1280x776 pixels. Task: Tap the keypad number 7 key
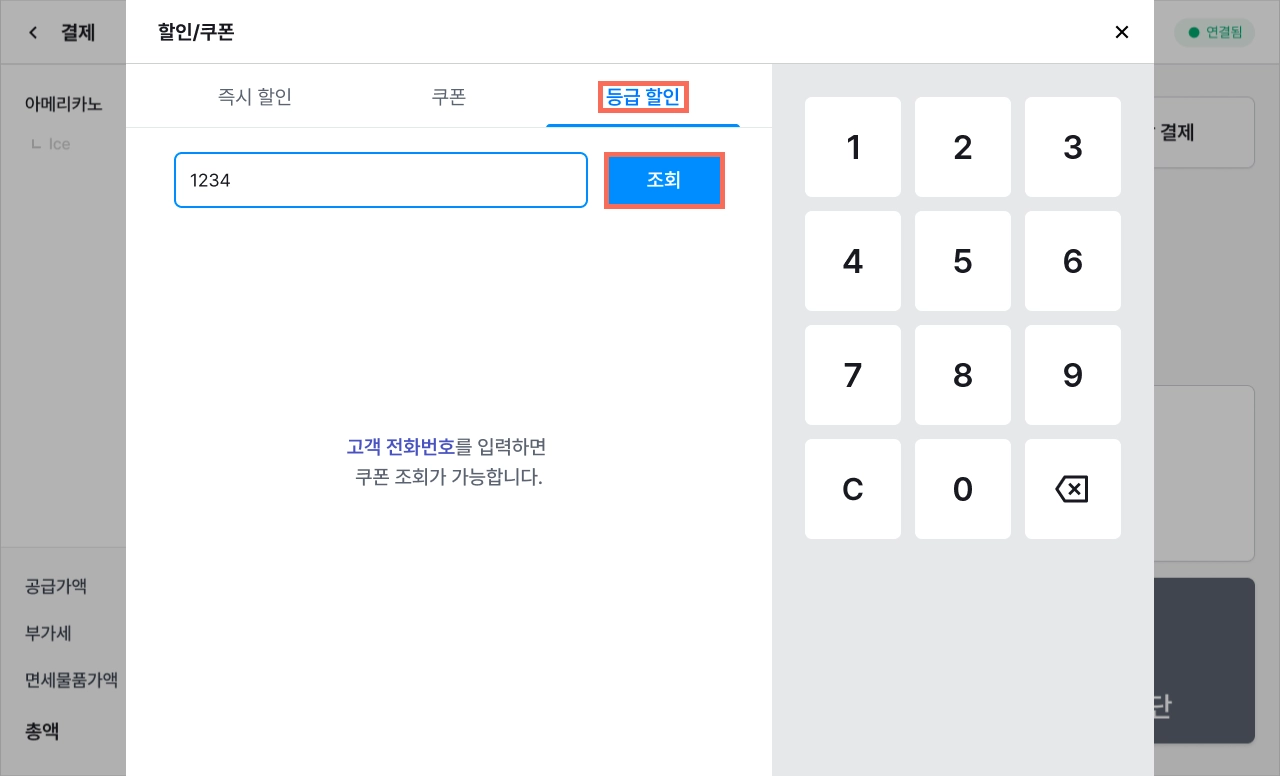[x=853, y=375]
